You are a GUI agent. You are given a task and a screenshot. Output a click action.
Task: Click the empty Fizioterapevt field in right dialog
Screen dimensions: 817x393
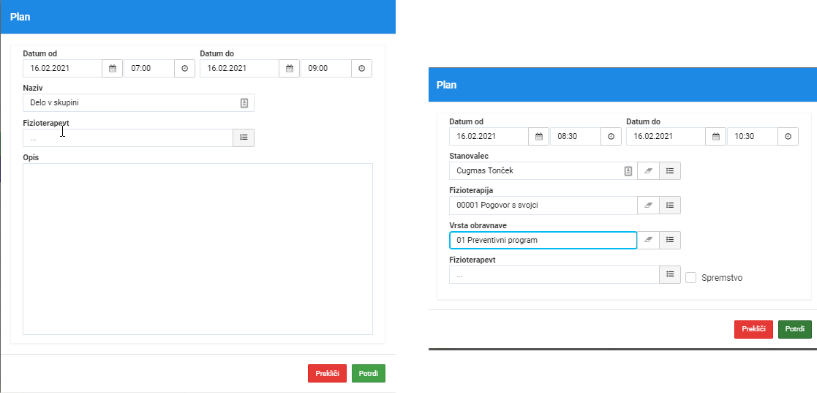click(554, 275)
